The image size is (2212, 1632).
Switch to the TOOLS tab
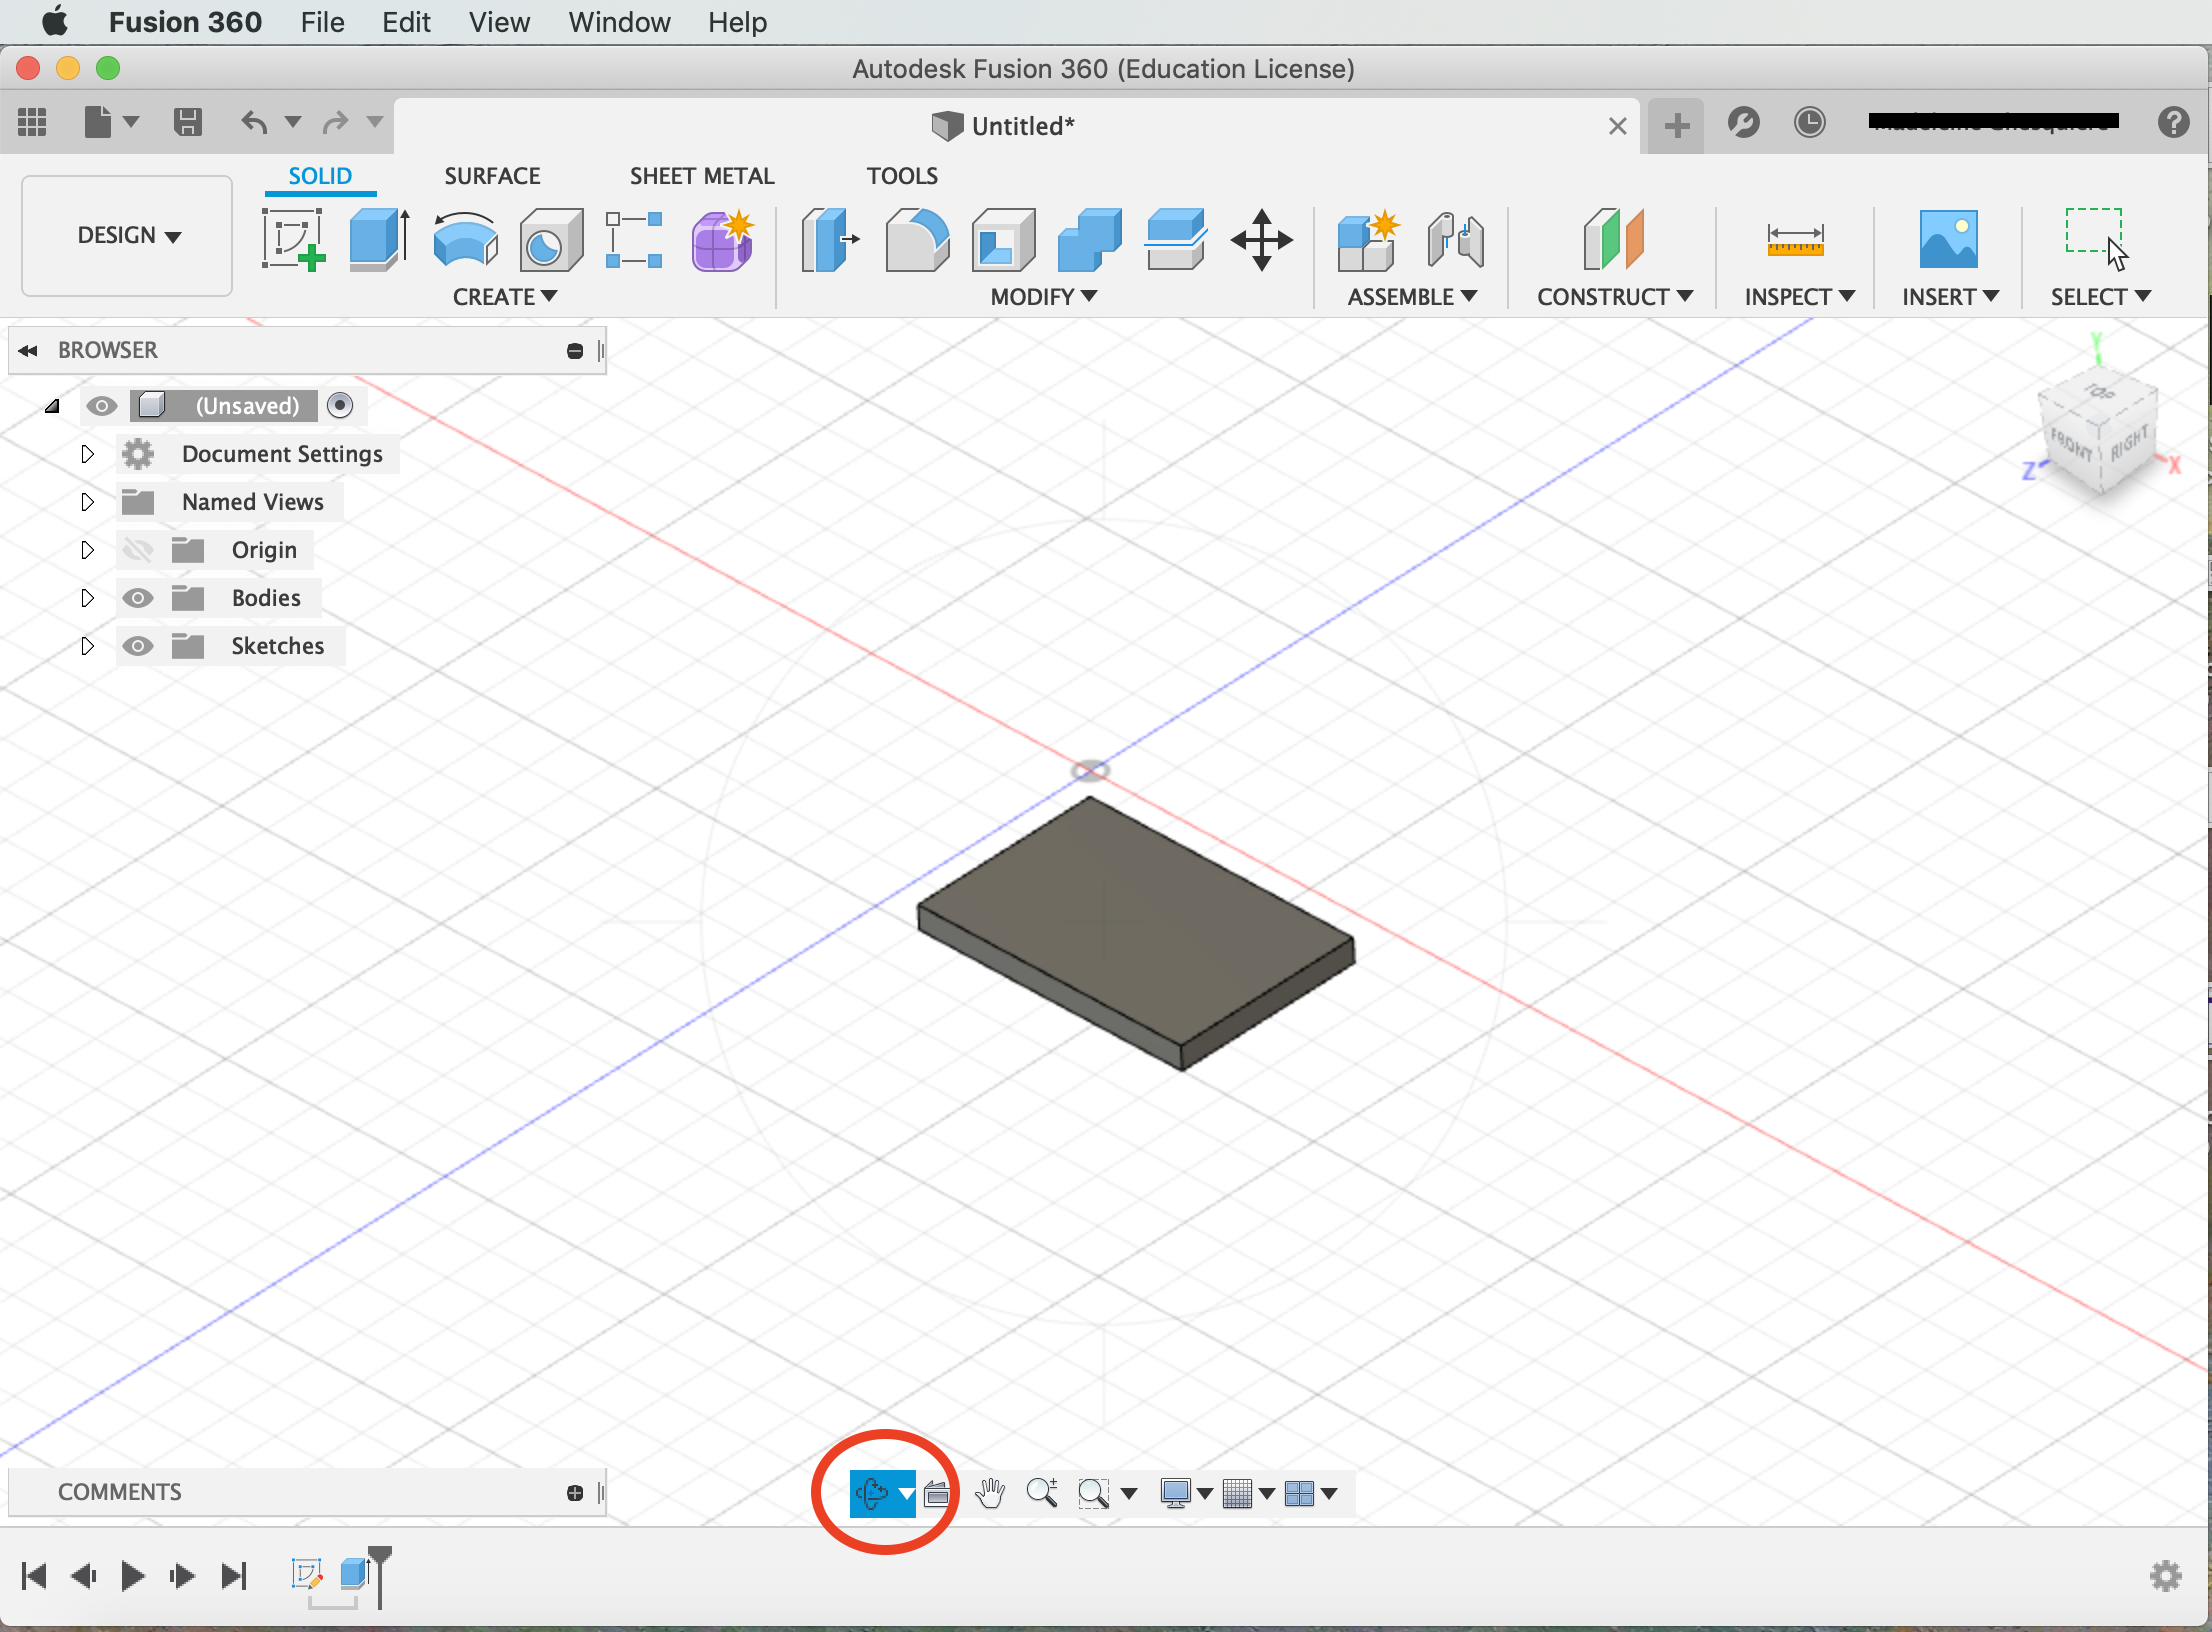tap(902, 176)
